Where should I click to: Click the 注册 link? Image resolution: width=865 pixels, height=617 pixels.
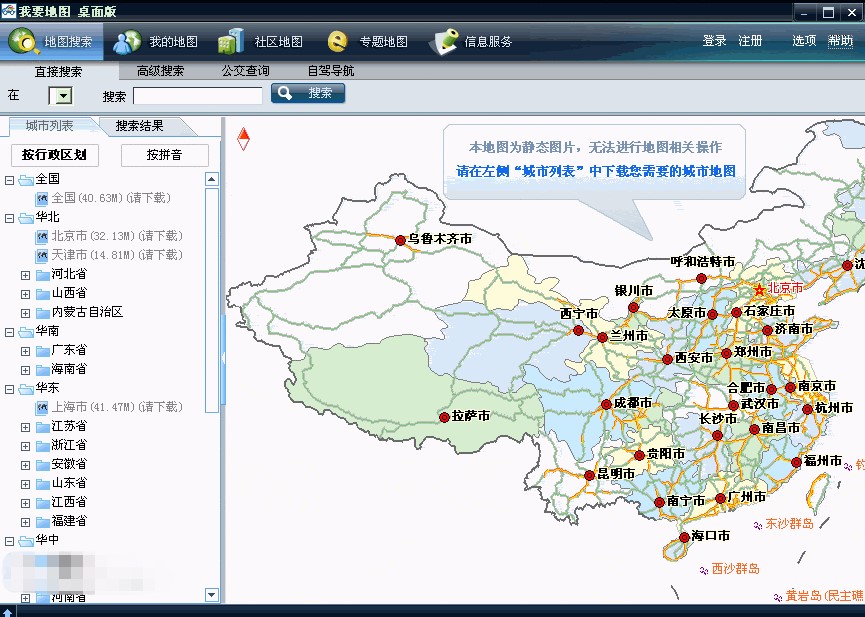(x=750, y=41)
